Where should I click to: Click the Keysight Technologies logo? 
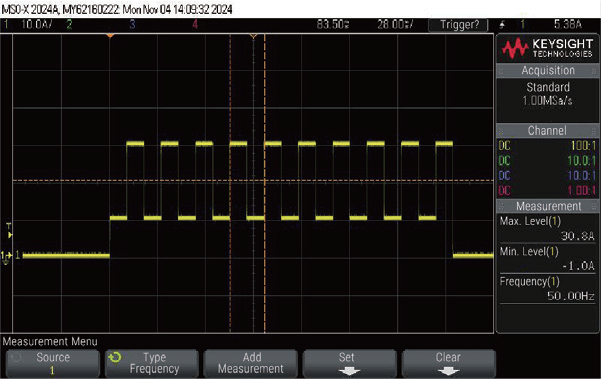click(x=548, y=48)
